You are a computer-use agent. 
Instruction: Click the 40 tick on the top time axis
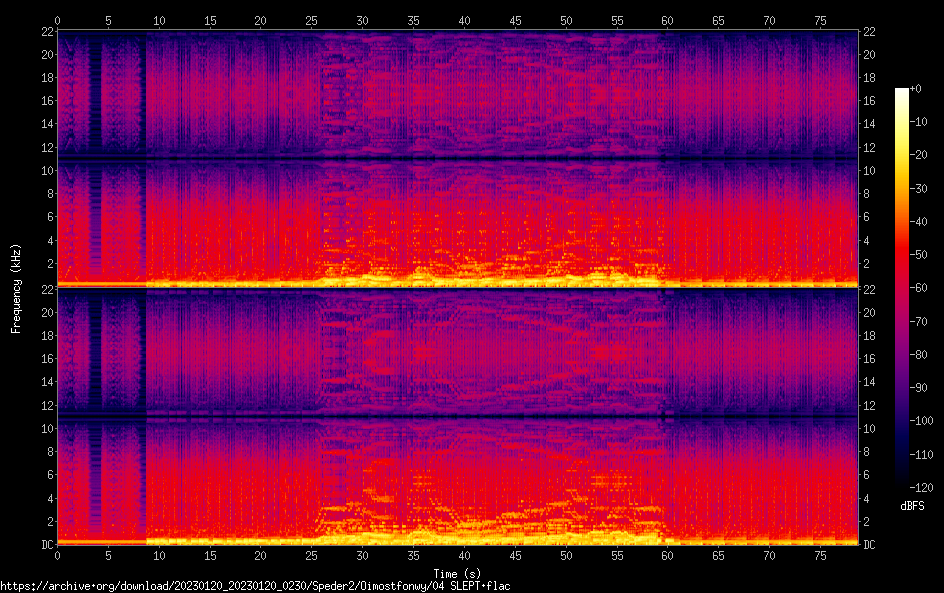click(464, 20)
